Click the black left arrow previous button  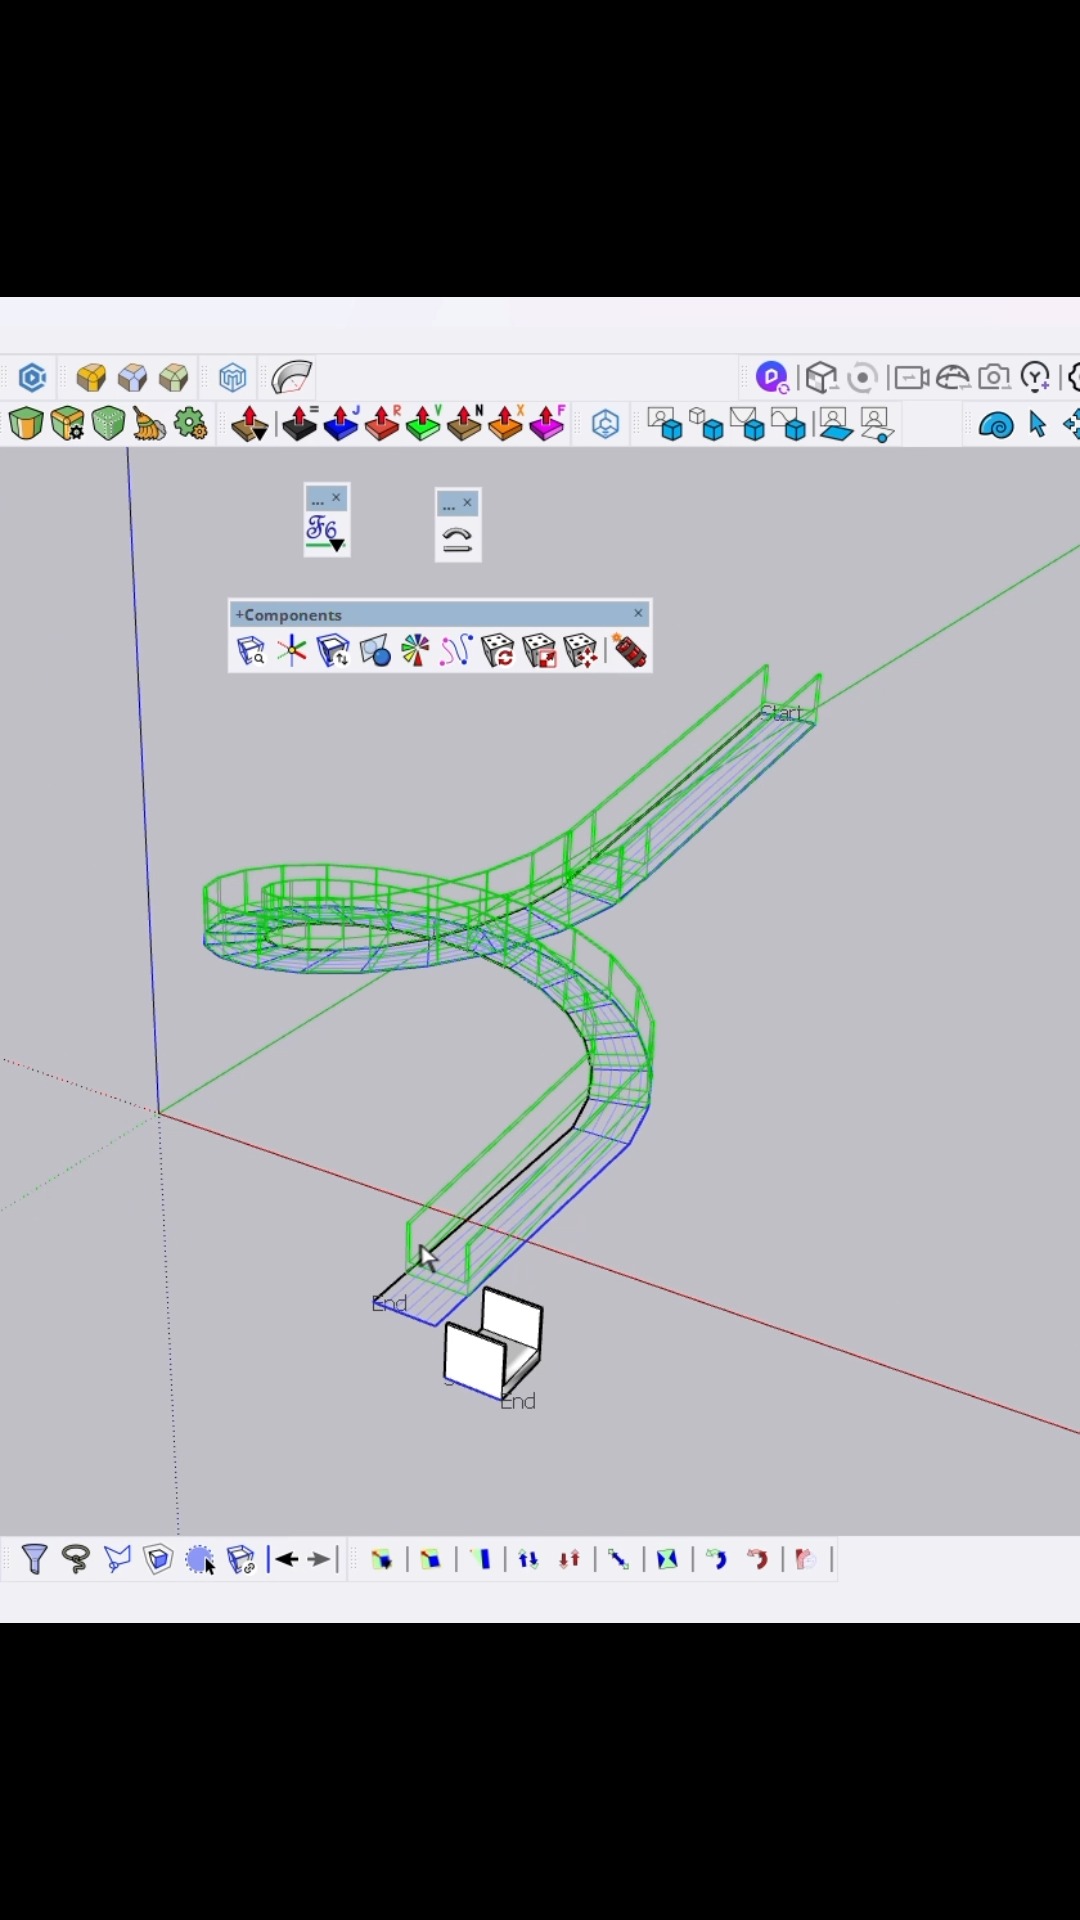[x=287, y=1559]
